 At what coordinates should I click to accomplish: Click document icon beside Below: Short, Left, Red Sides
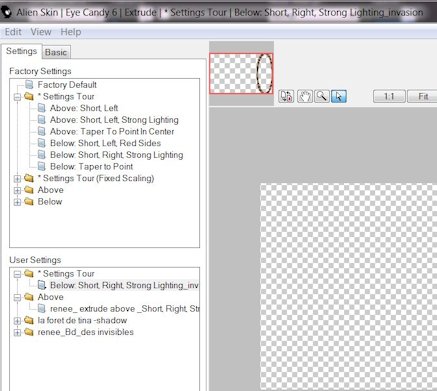coord(42,143)
